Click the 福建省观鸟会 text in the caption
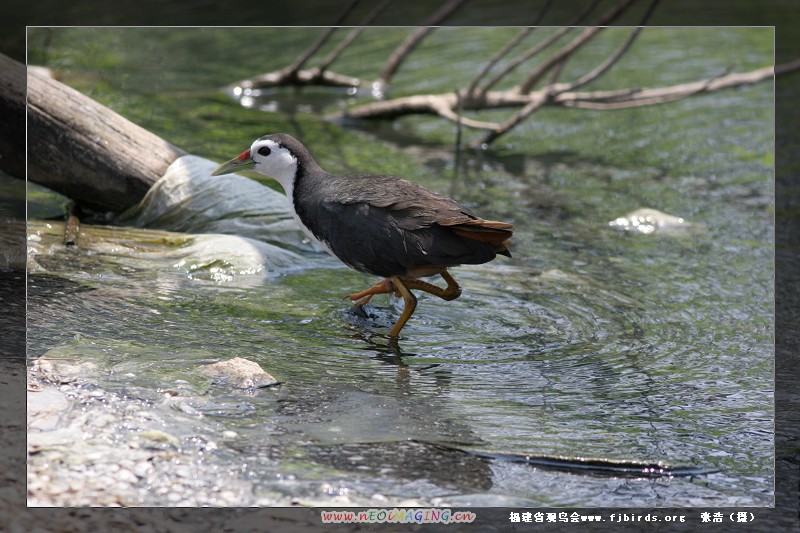 544,518
